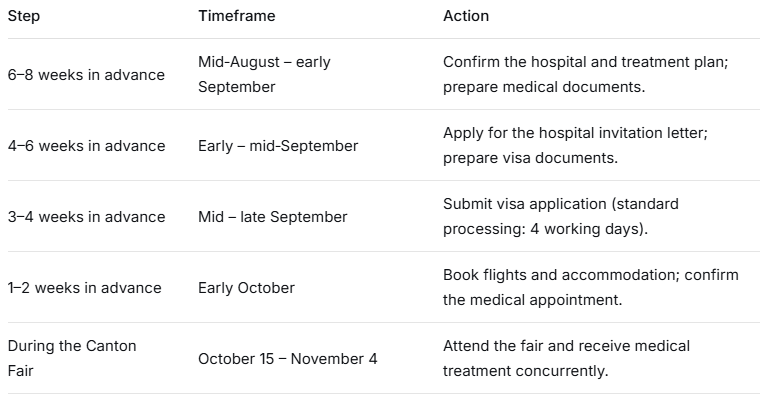Viewport: 764px width, 402px height.
Task: Click the Action column header
Action: [466, 16]
